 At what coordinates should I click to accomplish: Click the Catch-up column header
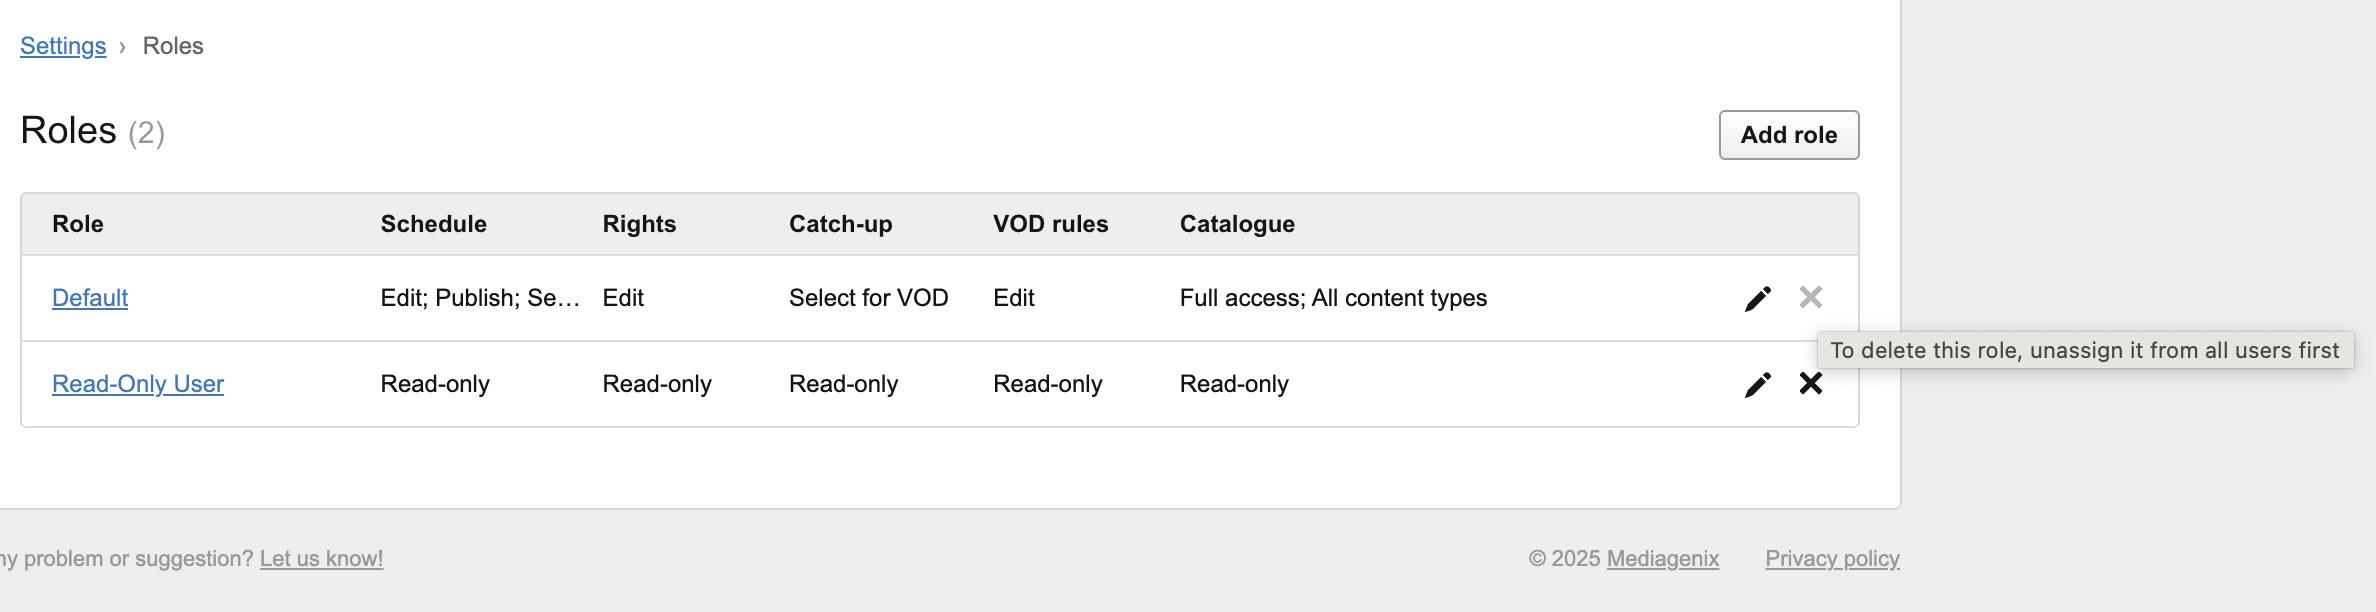[840, 224]
